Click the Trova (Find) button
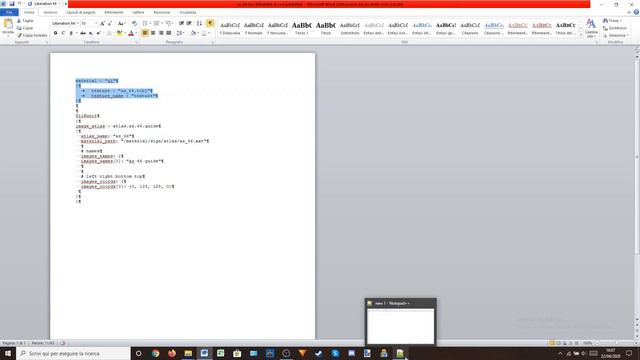This screenshot has height=360, width=640. pyautogui.click(x=612, y=20)
